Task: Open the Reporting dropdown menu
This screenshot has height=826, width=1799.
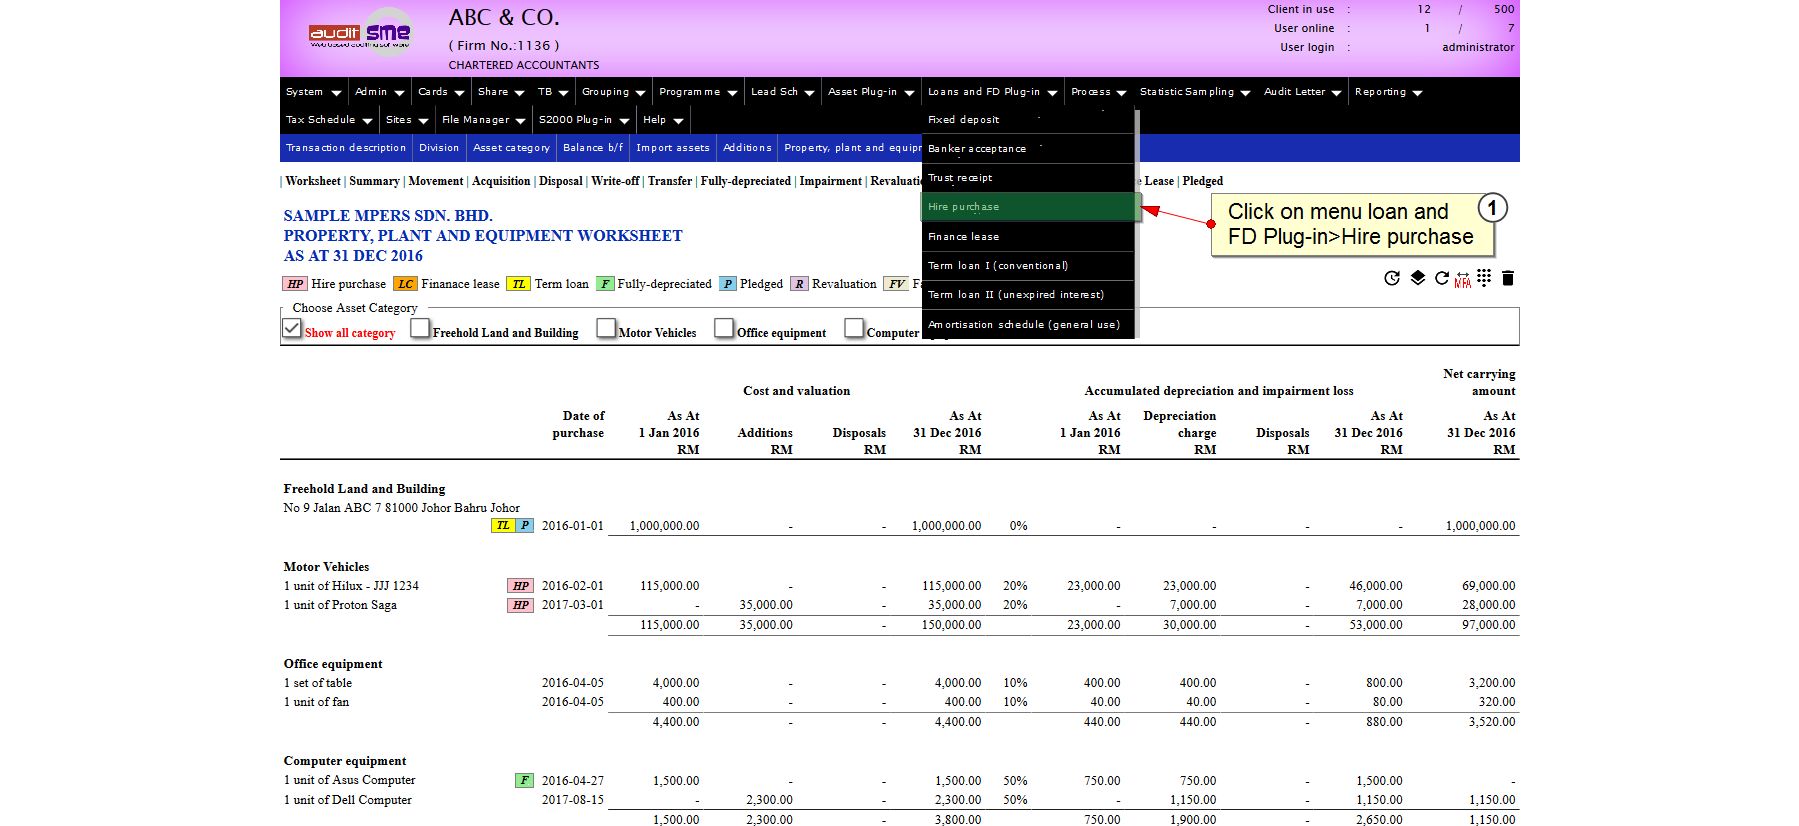Action: point(1387,92)
